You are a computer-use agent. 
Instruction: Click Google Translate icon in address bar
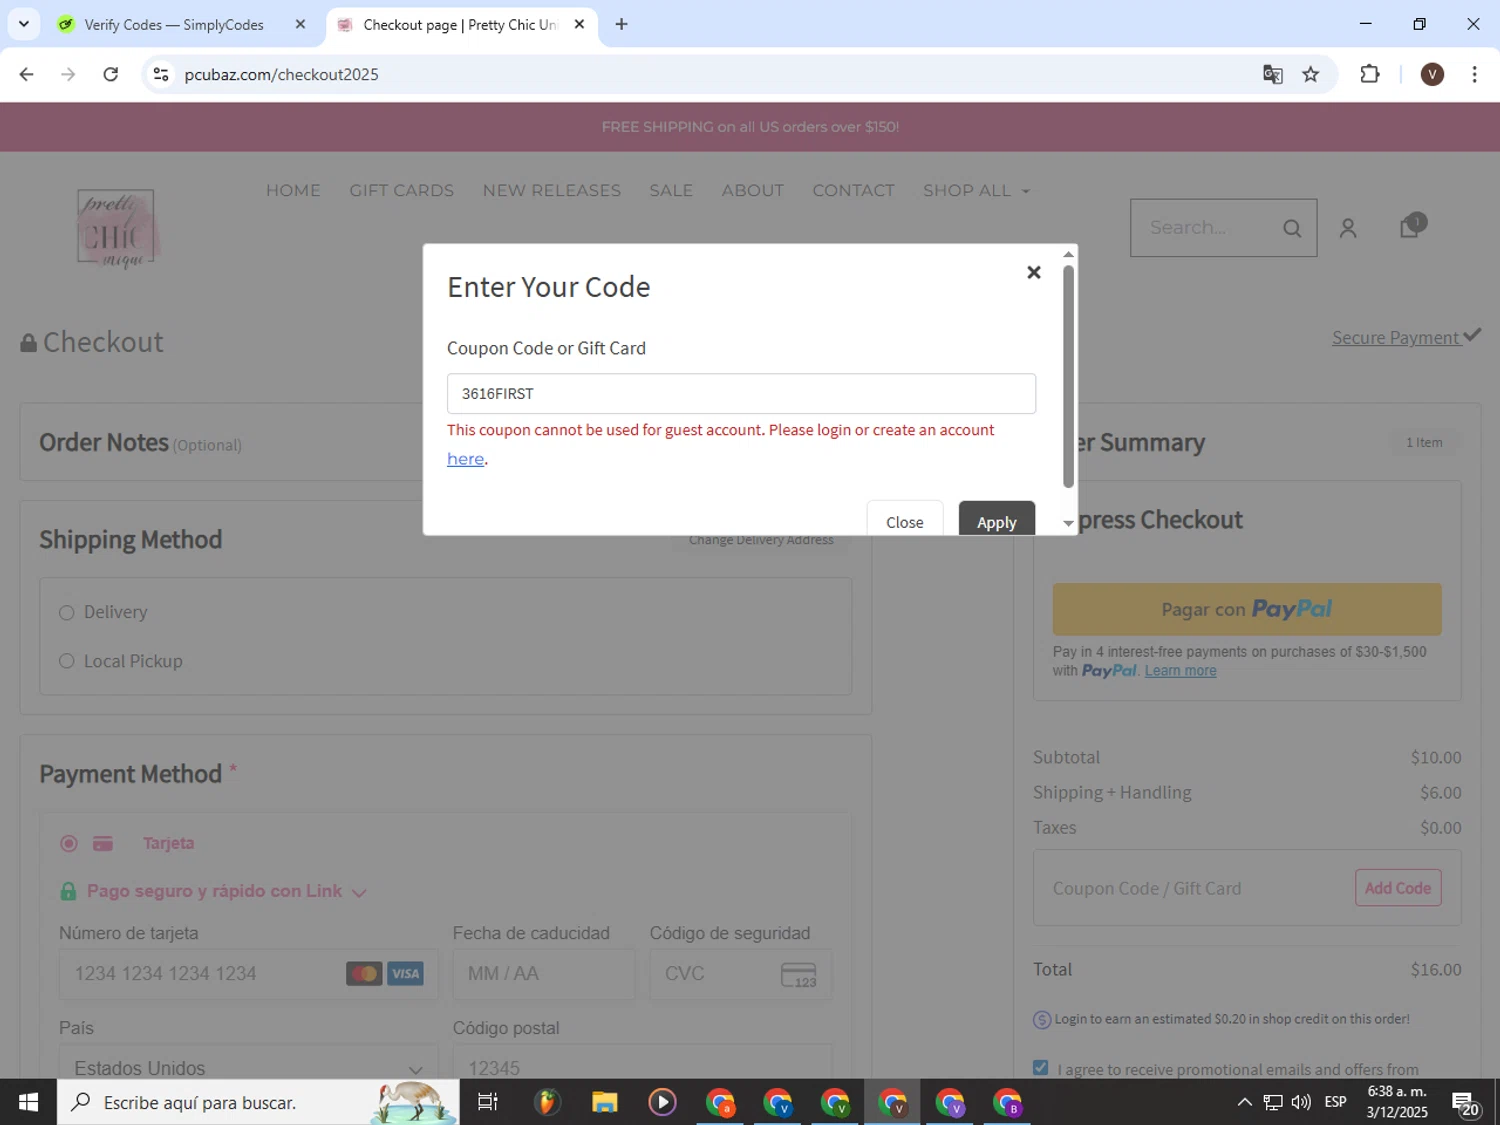tap(1272, 74)
